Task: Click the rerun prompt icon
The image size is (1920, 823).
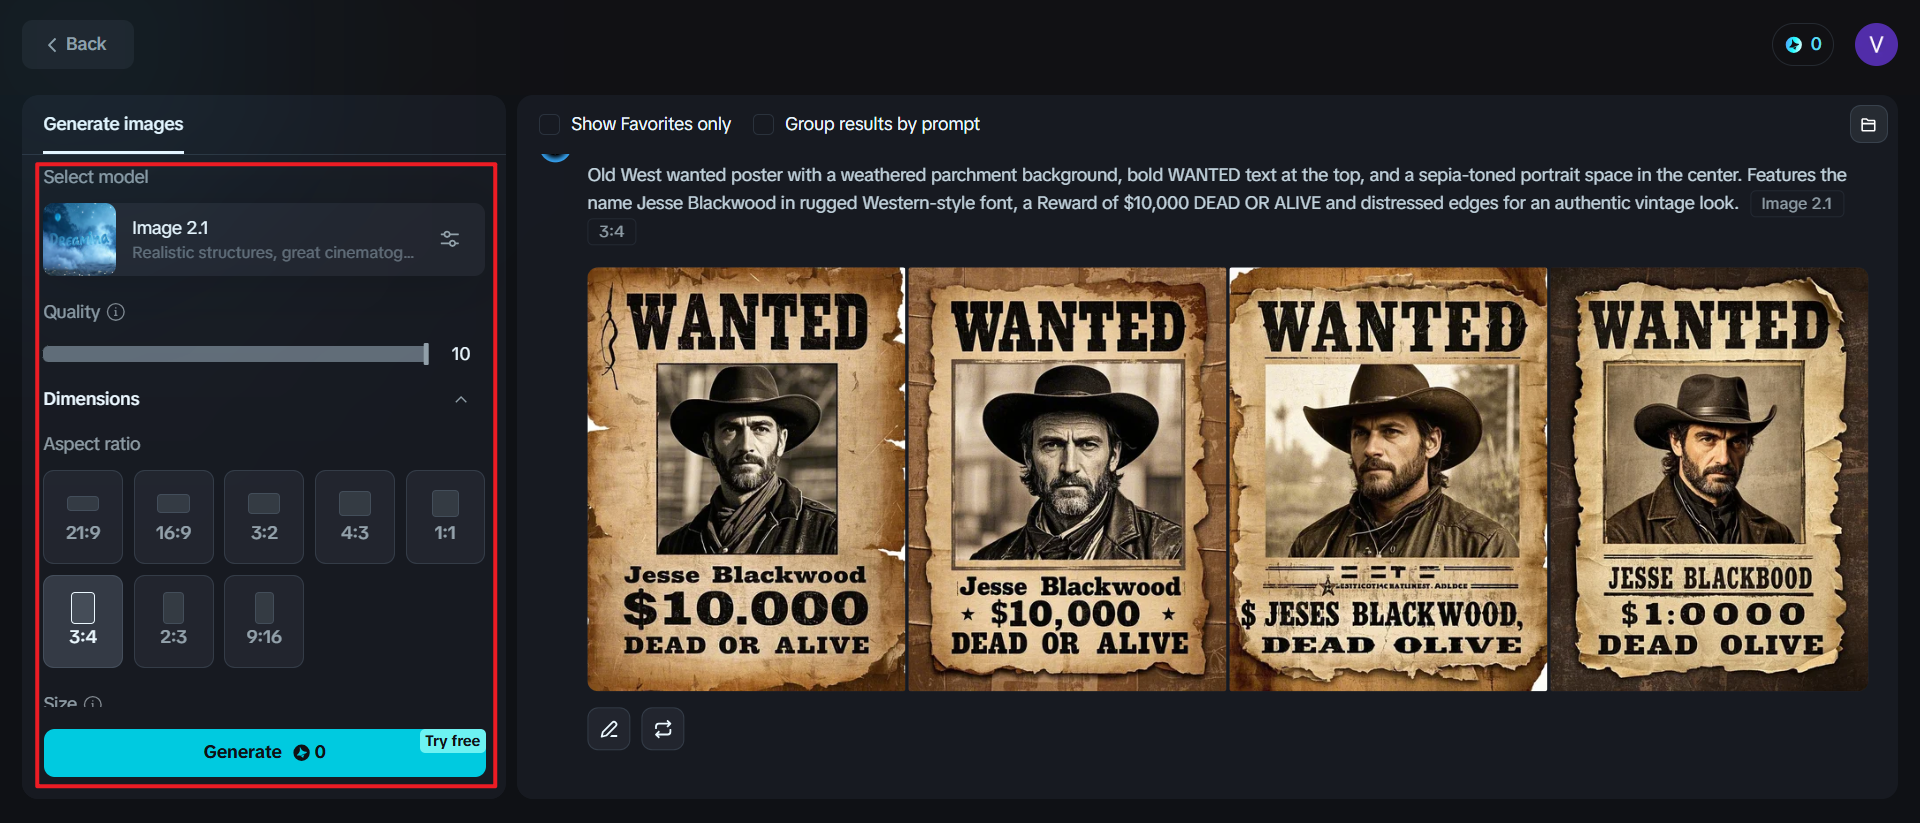Action: point(662,728)
